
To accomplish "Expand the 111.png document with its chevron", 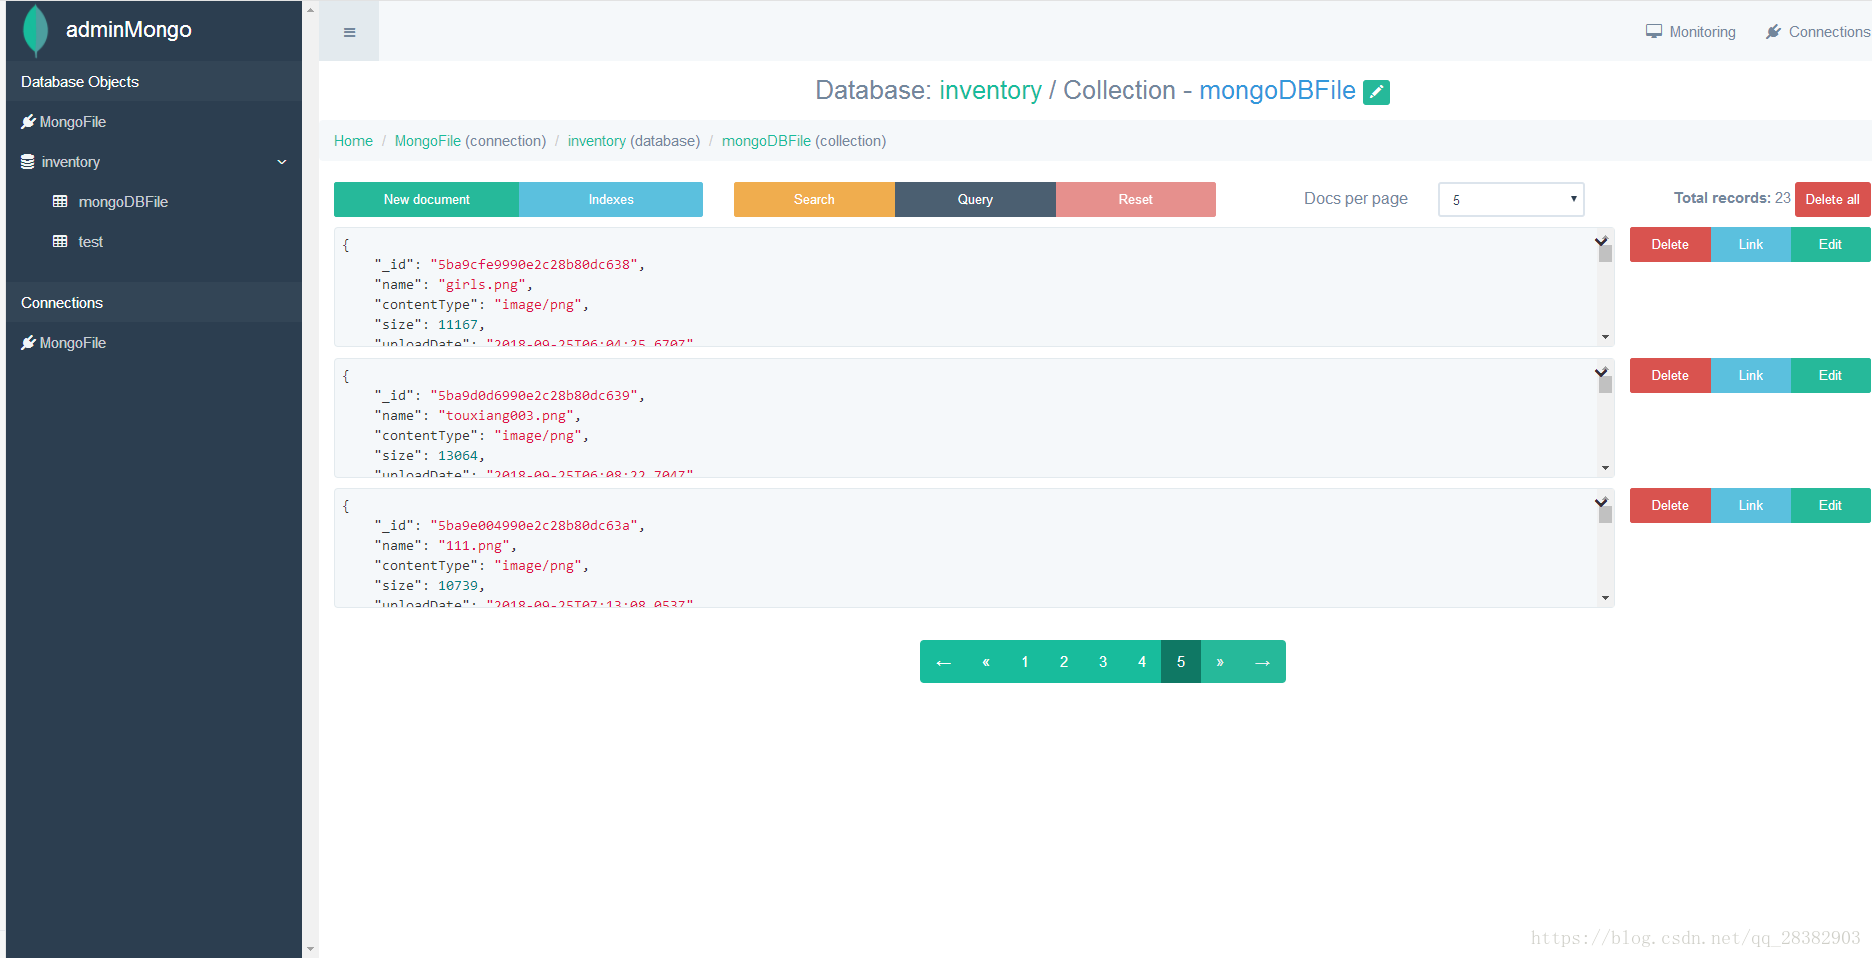I will pos(1601,502).
